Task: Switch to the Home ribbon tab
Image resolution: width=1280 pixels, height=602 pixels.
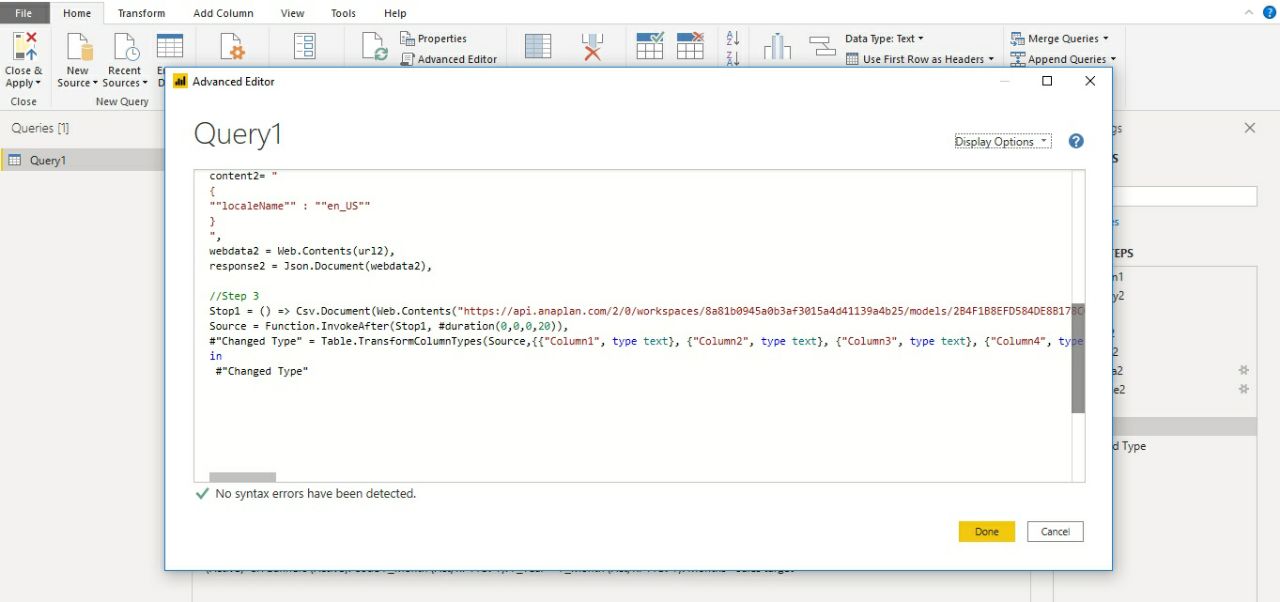Action: (77, 13)
